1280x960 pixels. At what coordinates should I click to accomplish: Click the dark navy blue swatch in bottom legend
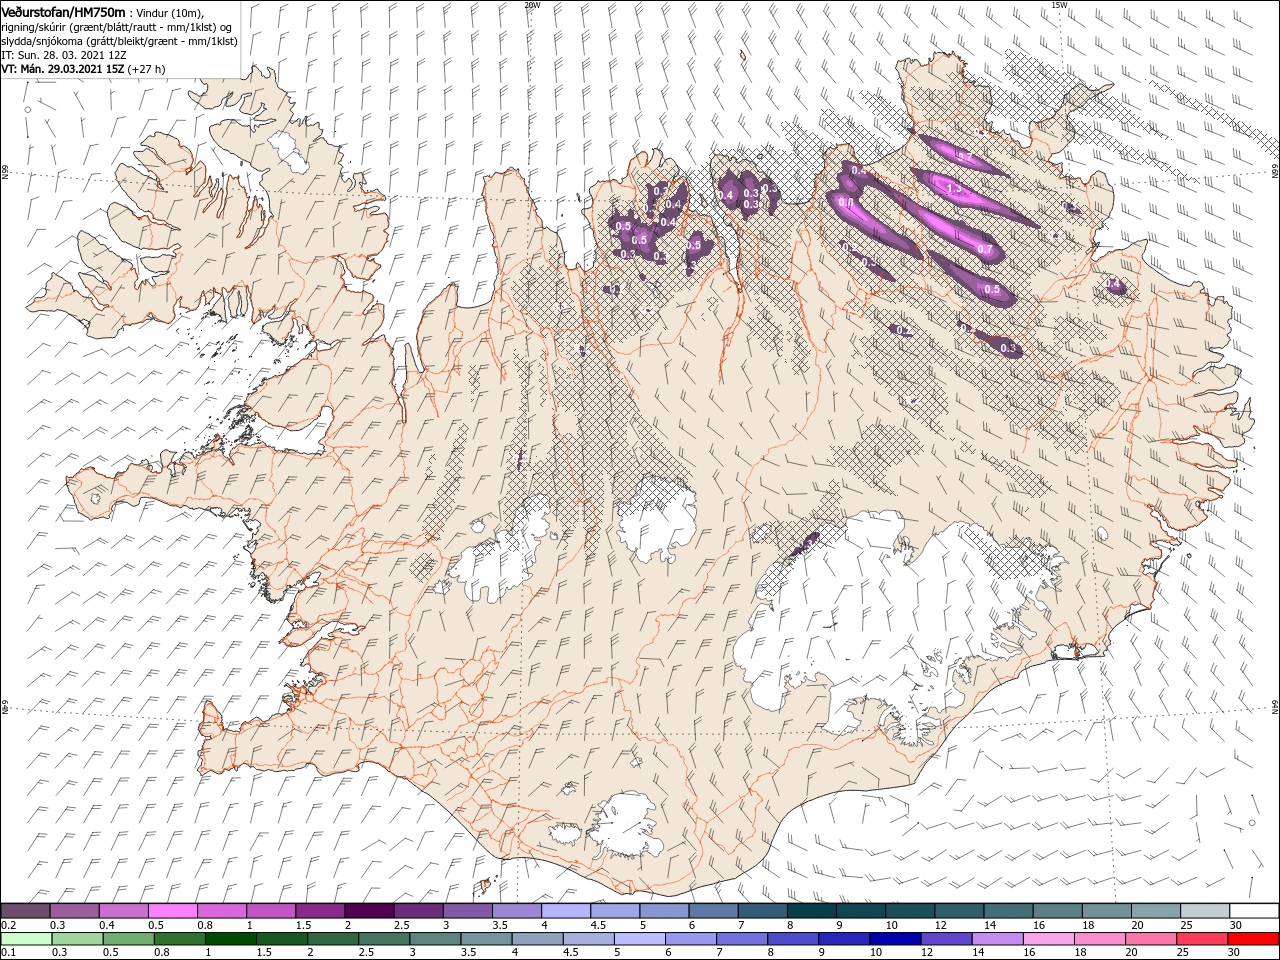point(895,939)
